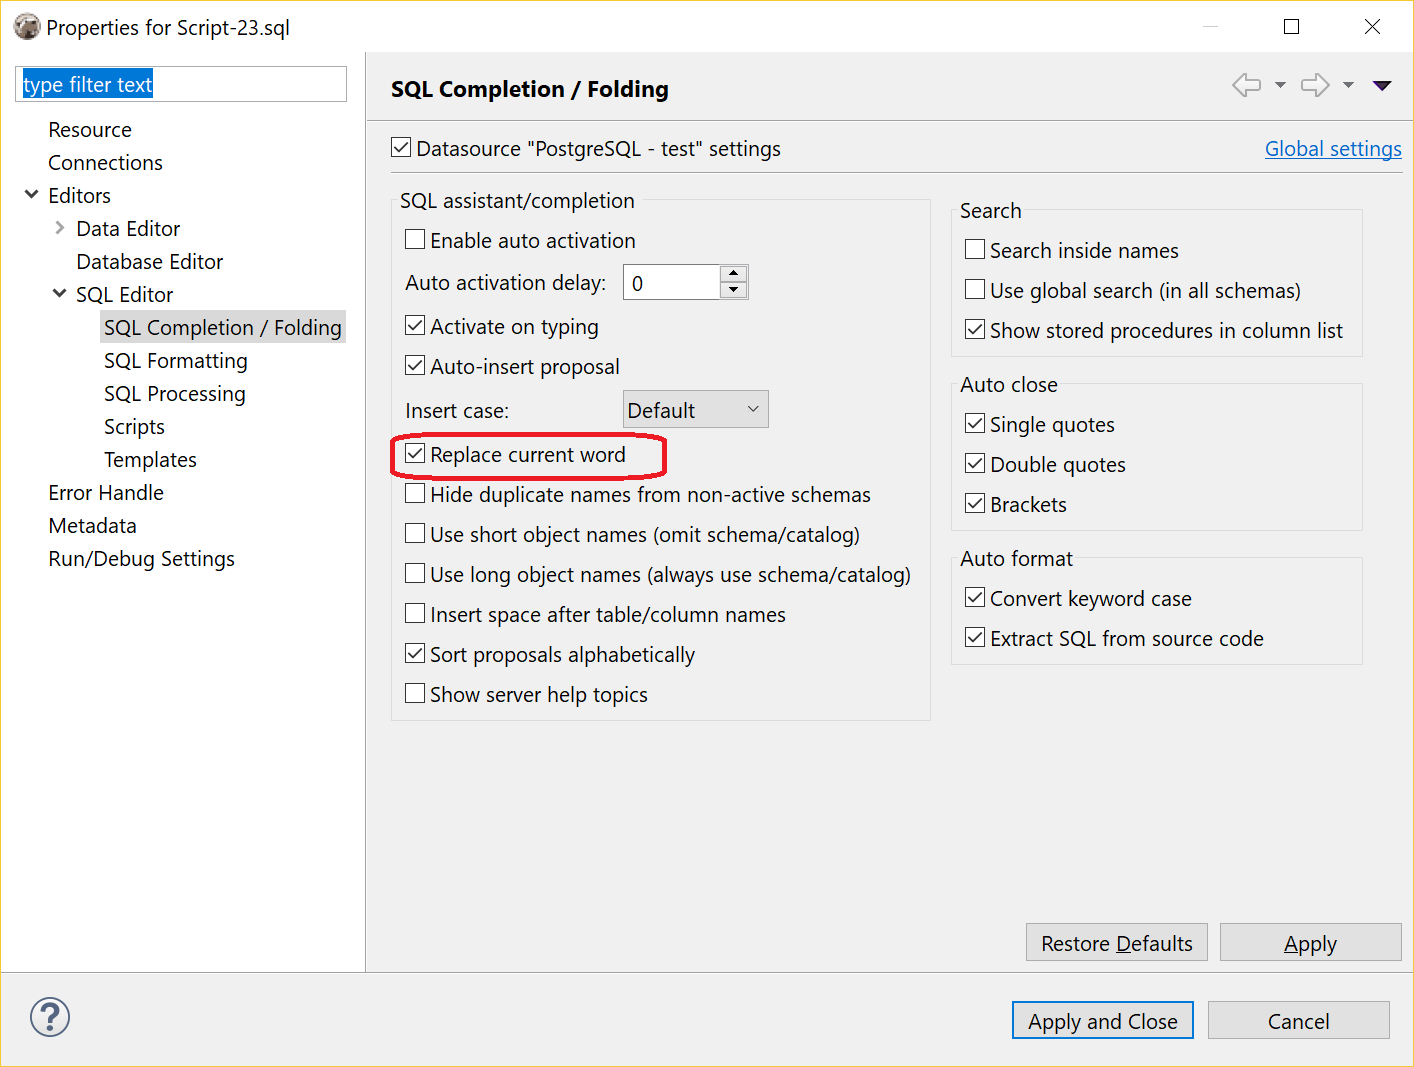Viewport: 1414px width, 1067px height.
Task: Click the back navigation arrow
Action: (1246, 85)
